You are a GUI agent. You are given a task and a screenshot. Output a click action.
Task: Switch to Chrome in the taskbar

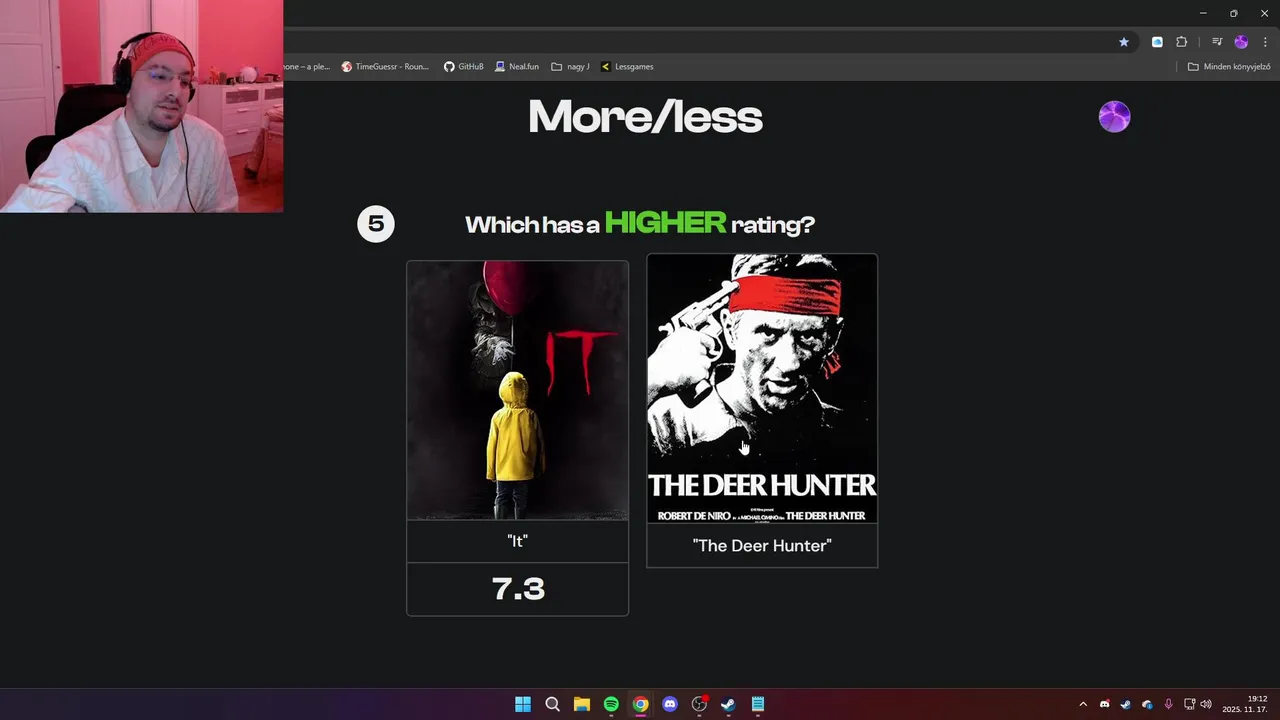(640, 704)
